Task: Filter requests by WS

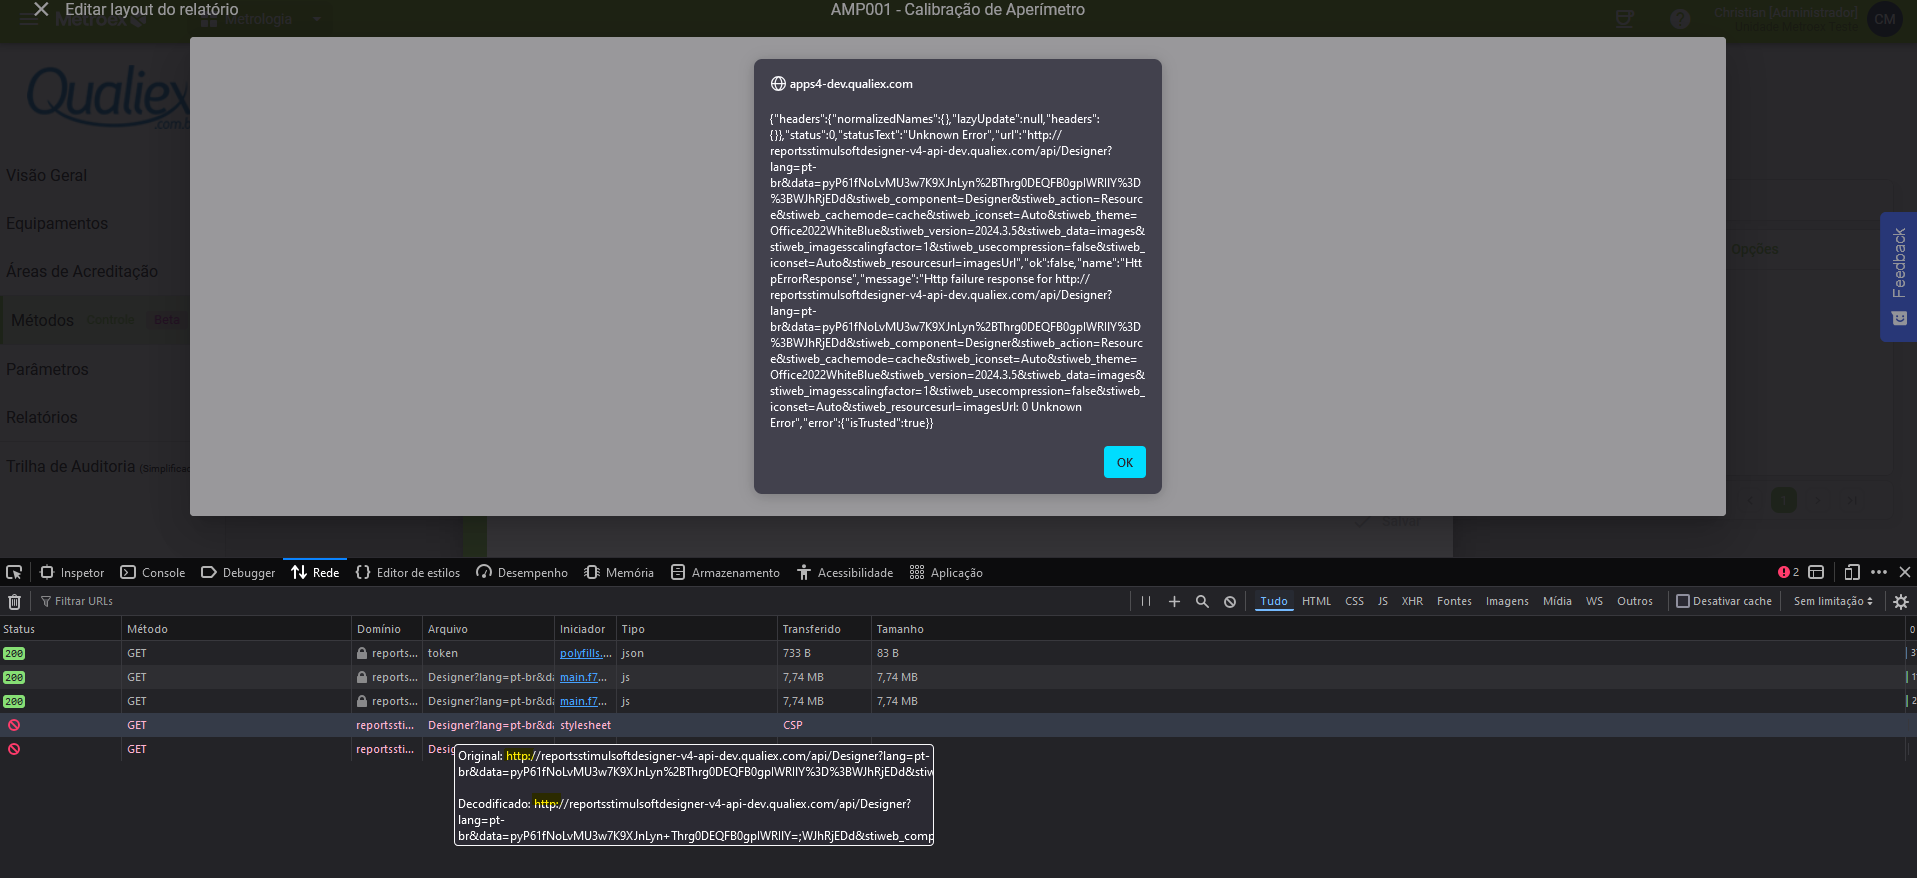Action: click(x=1594, y=601)
